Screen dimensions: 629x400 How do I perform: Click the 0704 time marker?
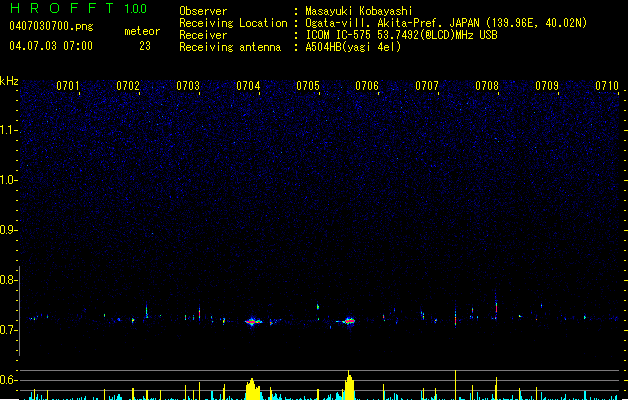tap(248, 86)
